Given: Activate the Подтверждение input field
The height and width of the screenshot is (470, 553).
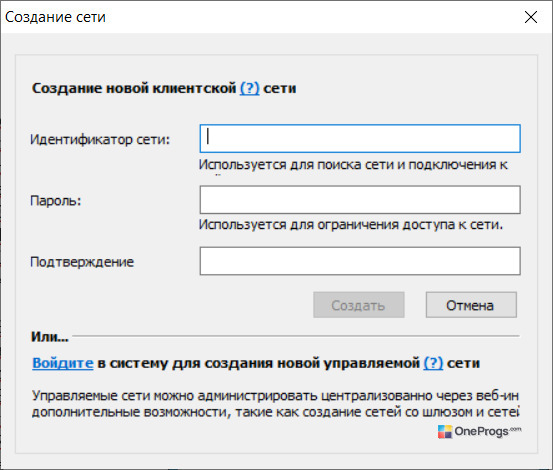Looking at the screenshot, I should (360, 261).
